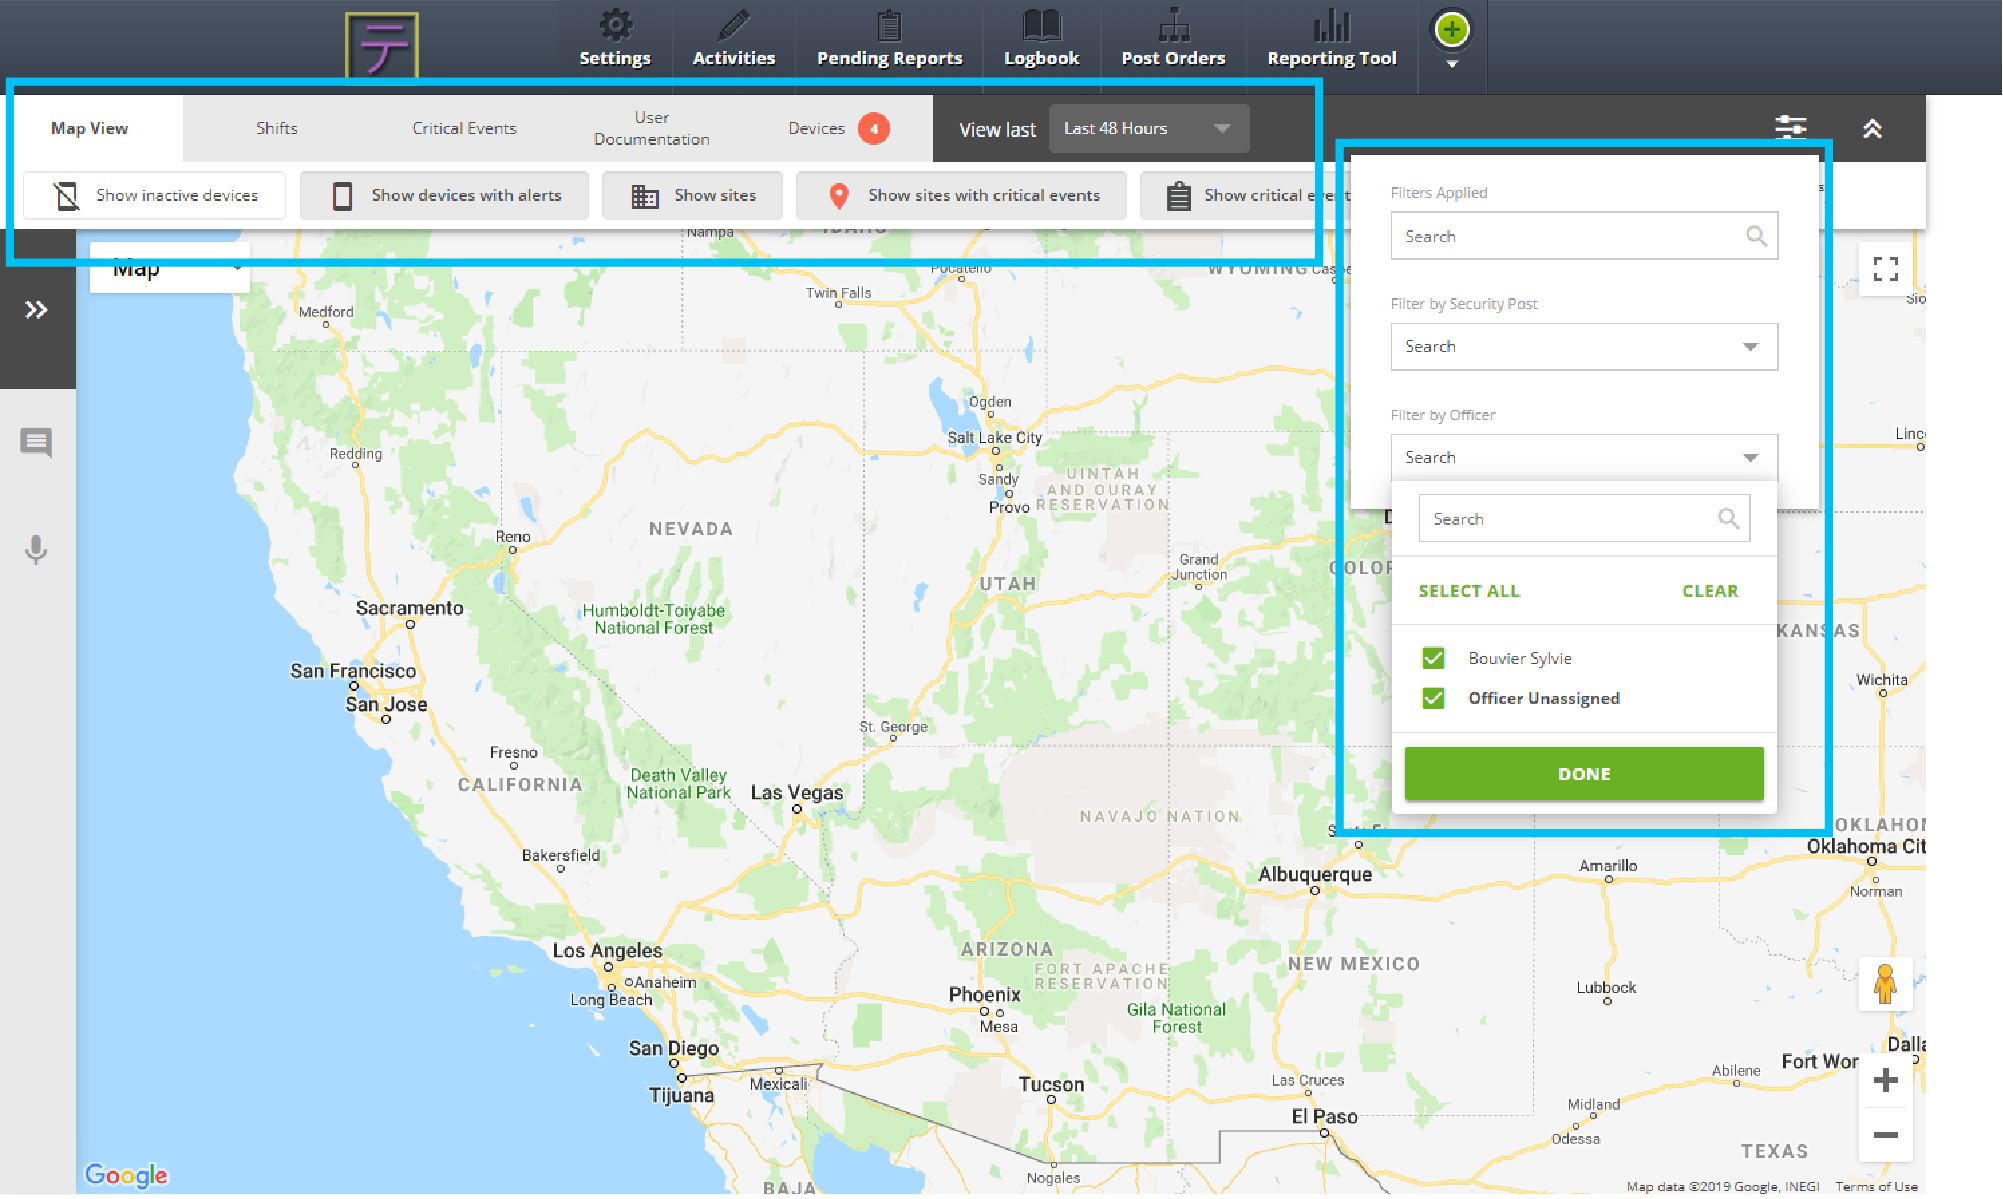Click the Devices alert badge 4
2003x1199 pixels.
click(873, 128)
